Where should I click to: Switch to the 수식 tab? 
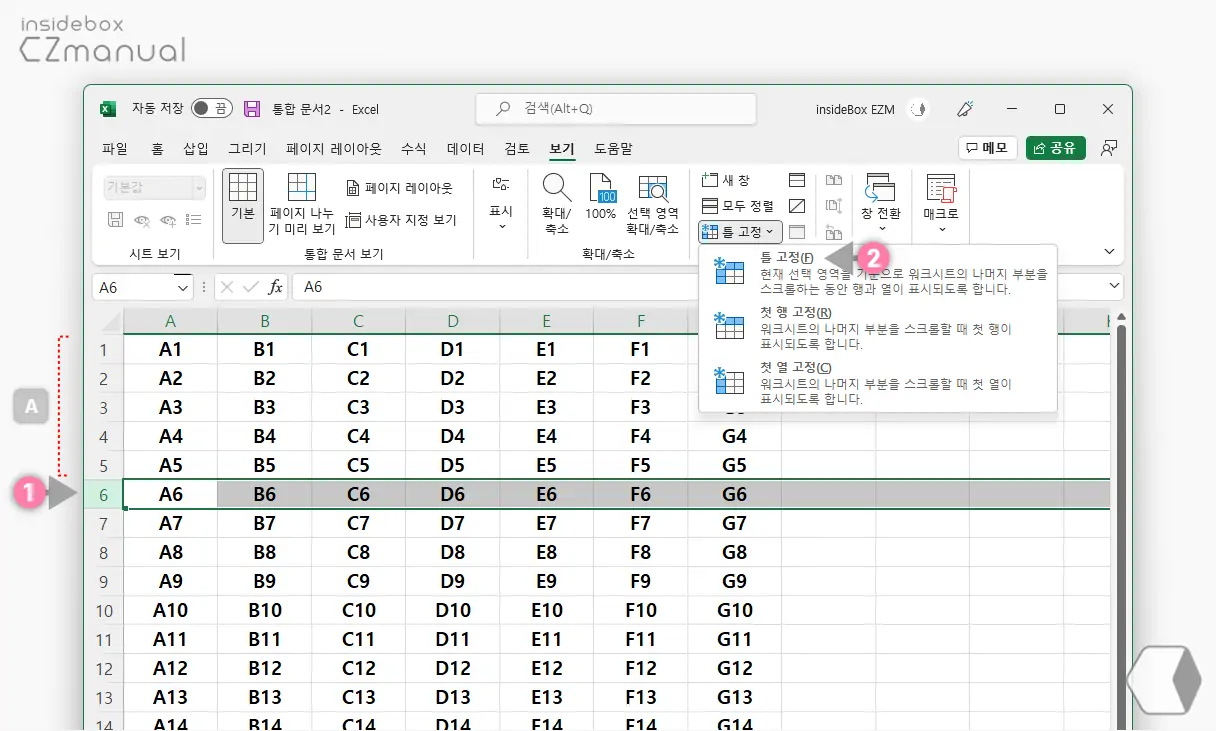414,148
